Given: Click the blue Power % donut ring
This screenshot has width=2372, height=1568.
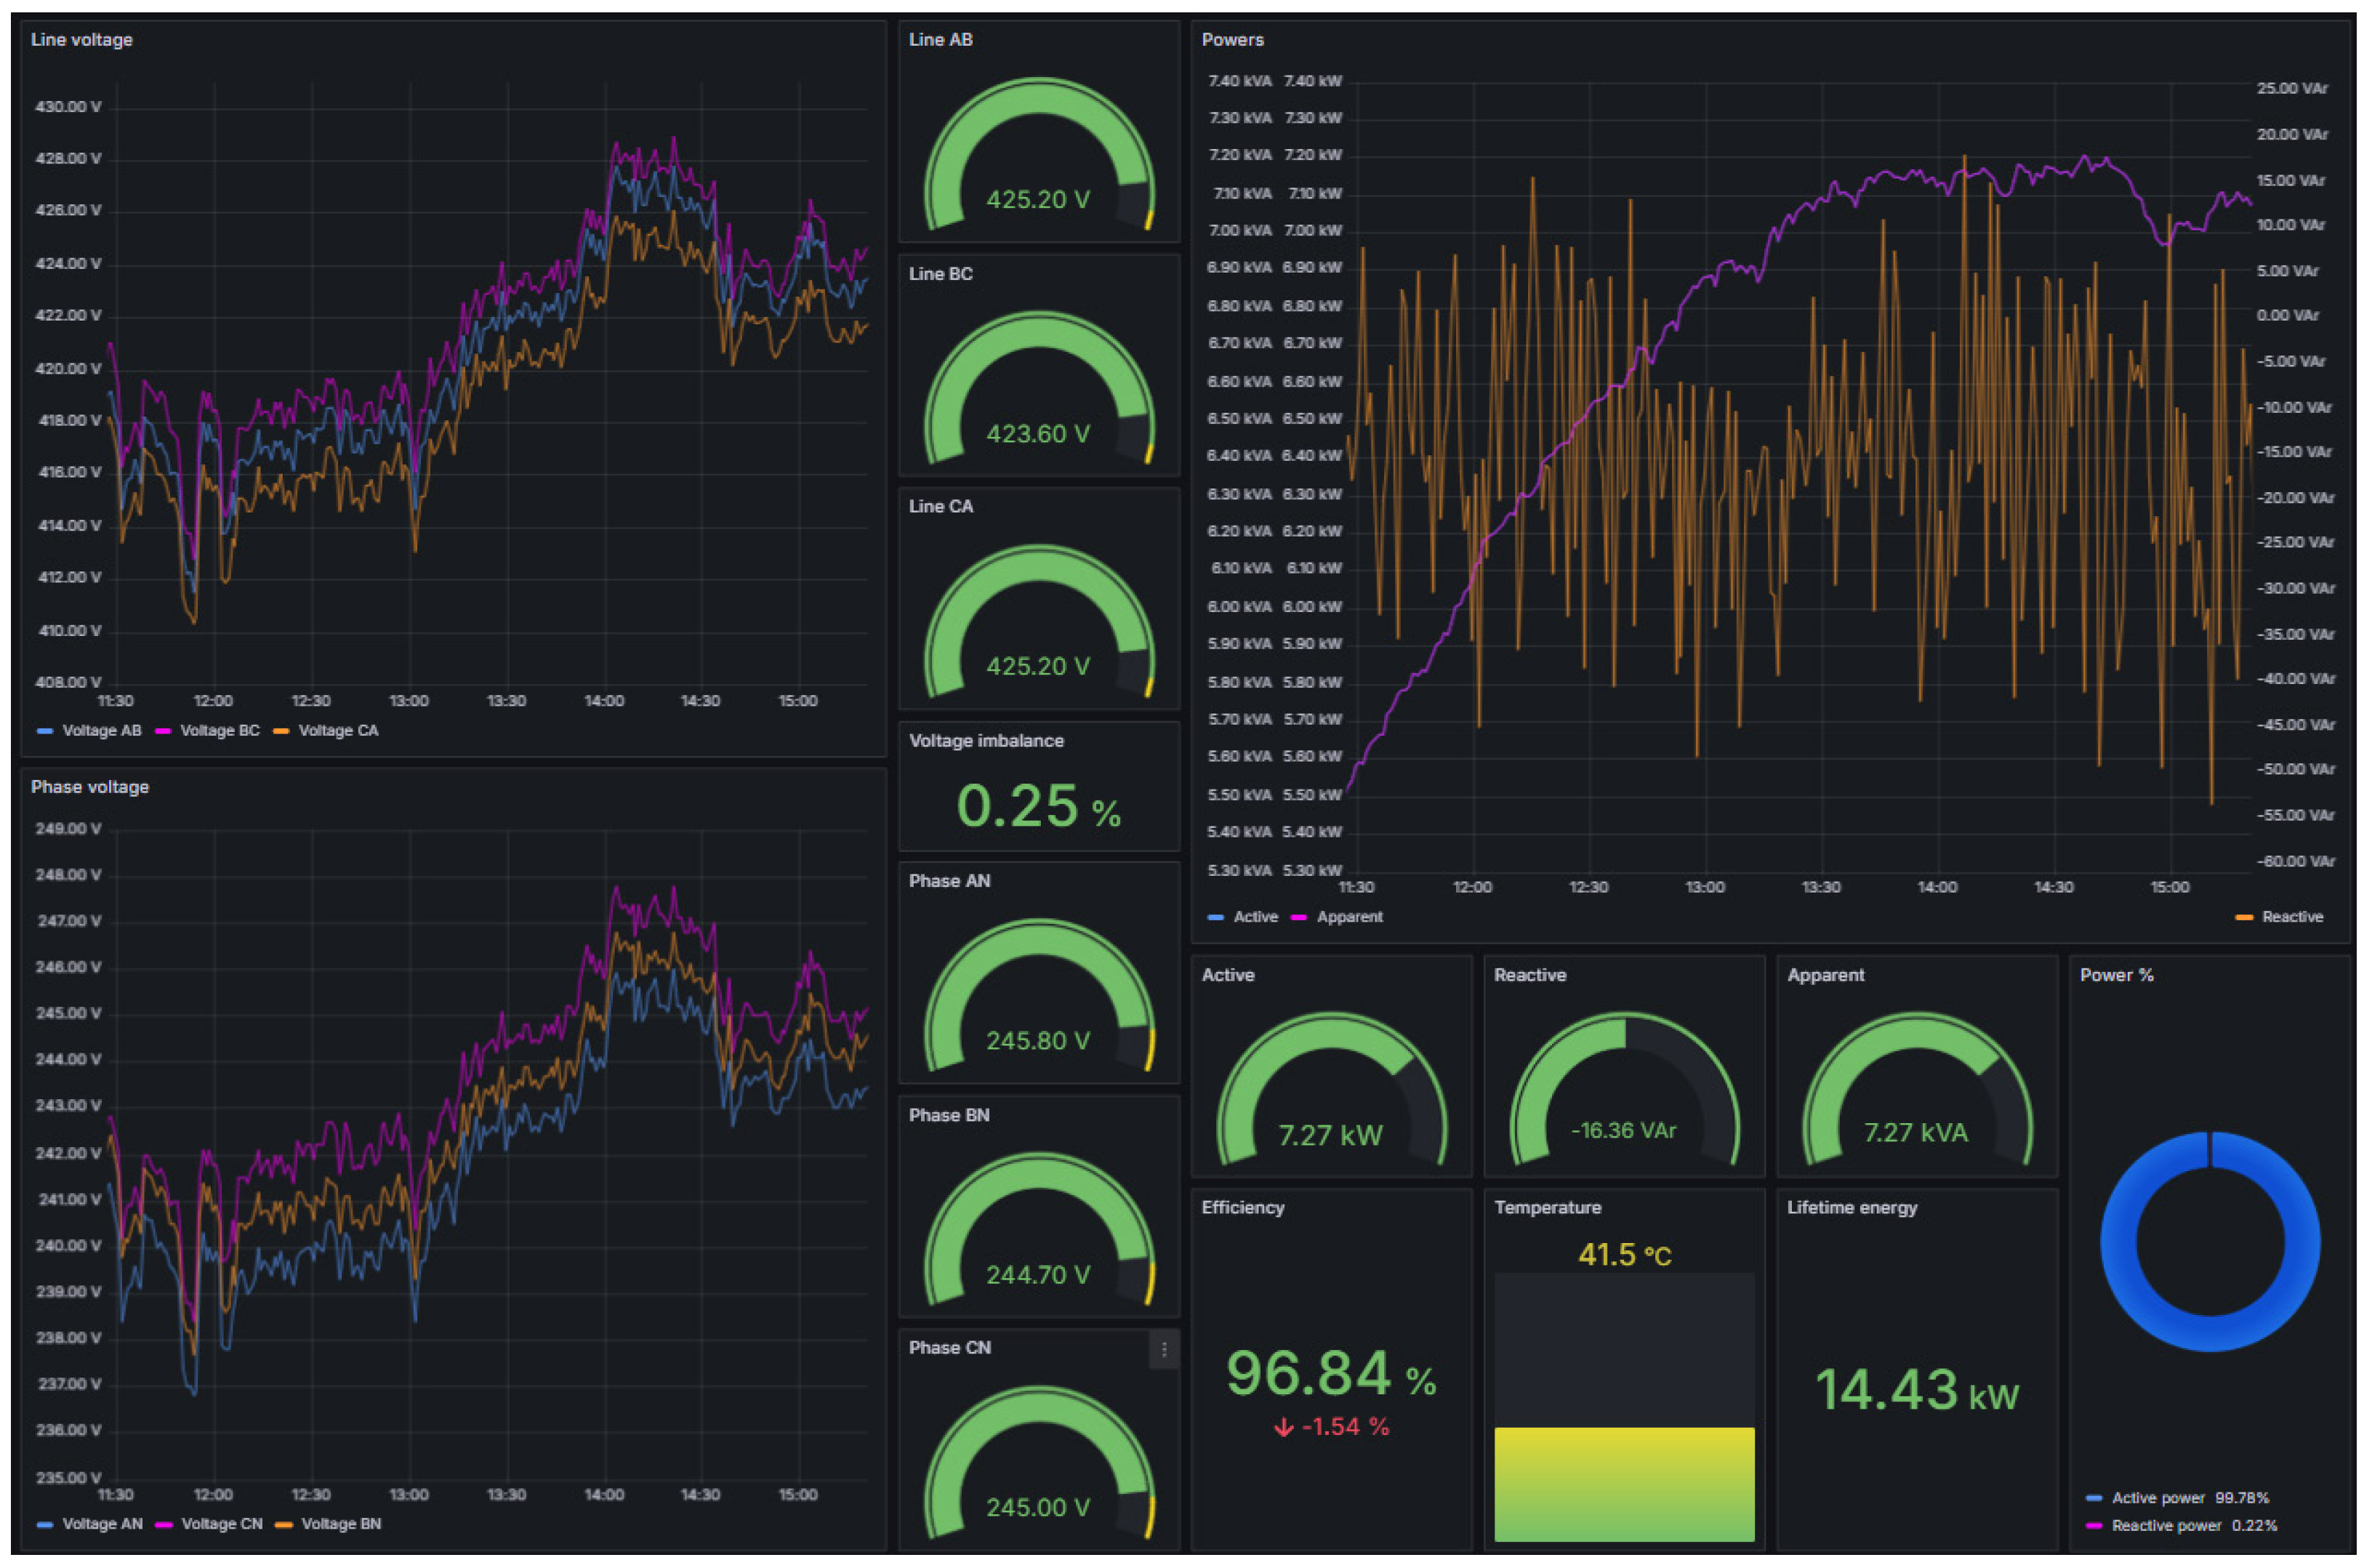Looking at the screenshot, I should point(2120,1243).
